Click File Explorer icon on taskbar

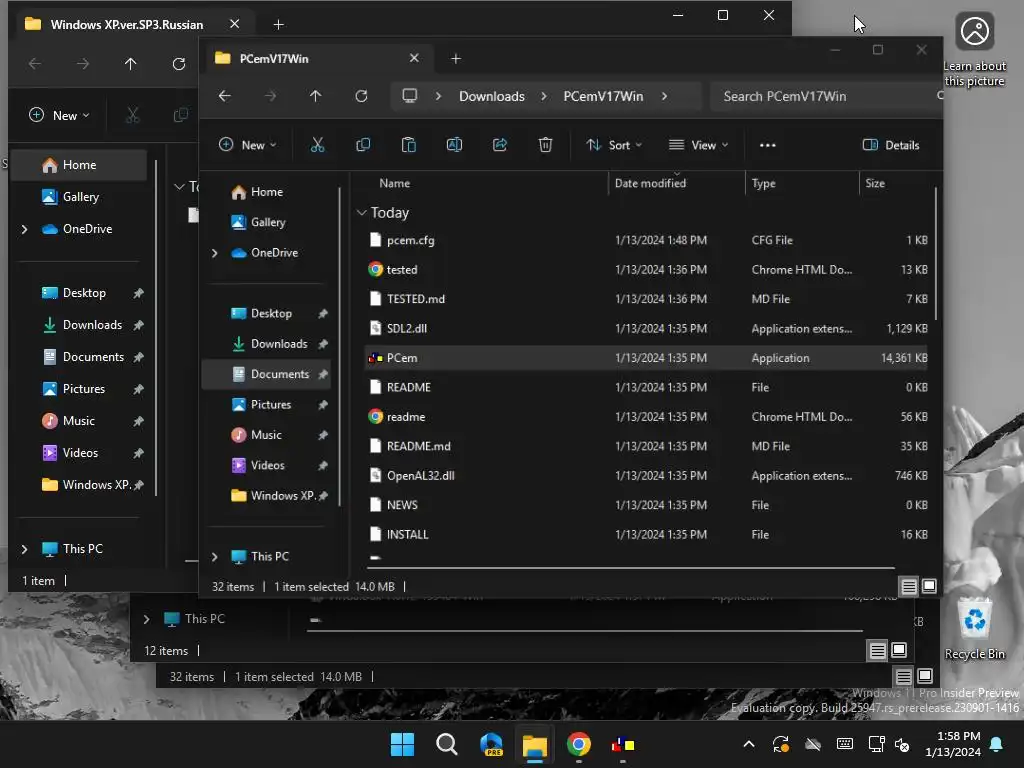535,744
